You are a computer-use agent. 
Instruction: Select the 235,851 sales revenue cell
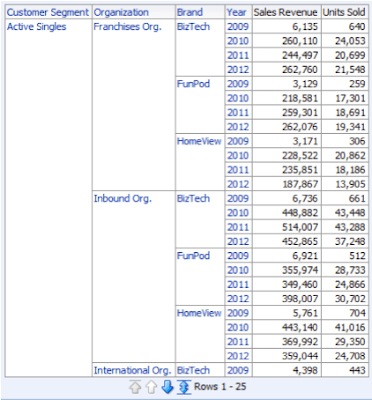pos(287,170)
